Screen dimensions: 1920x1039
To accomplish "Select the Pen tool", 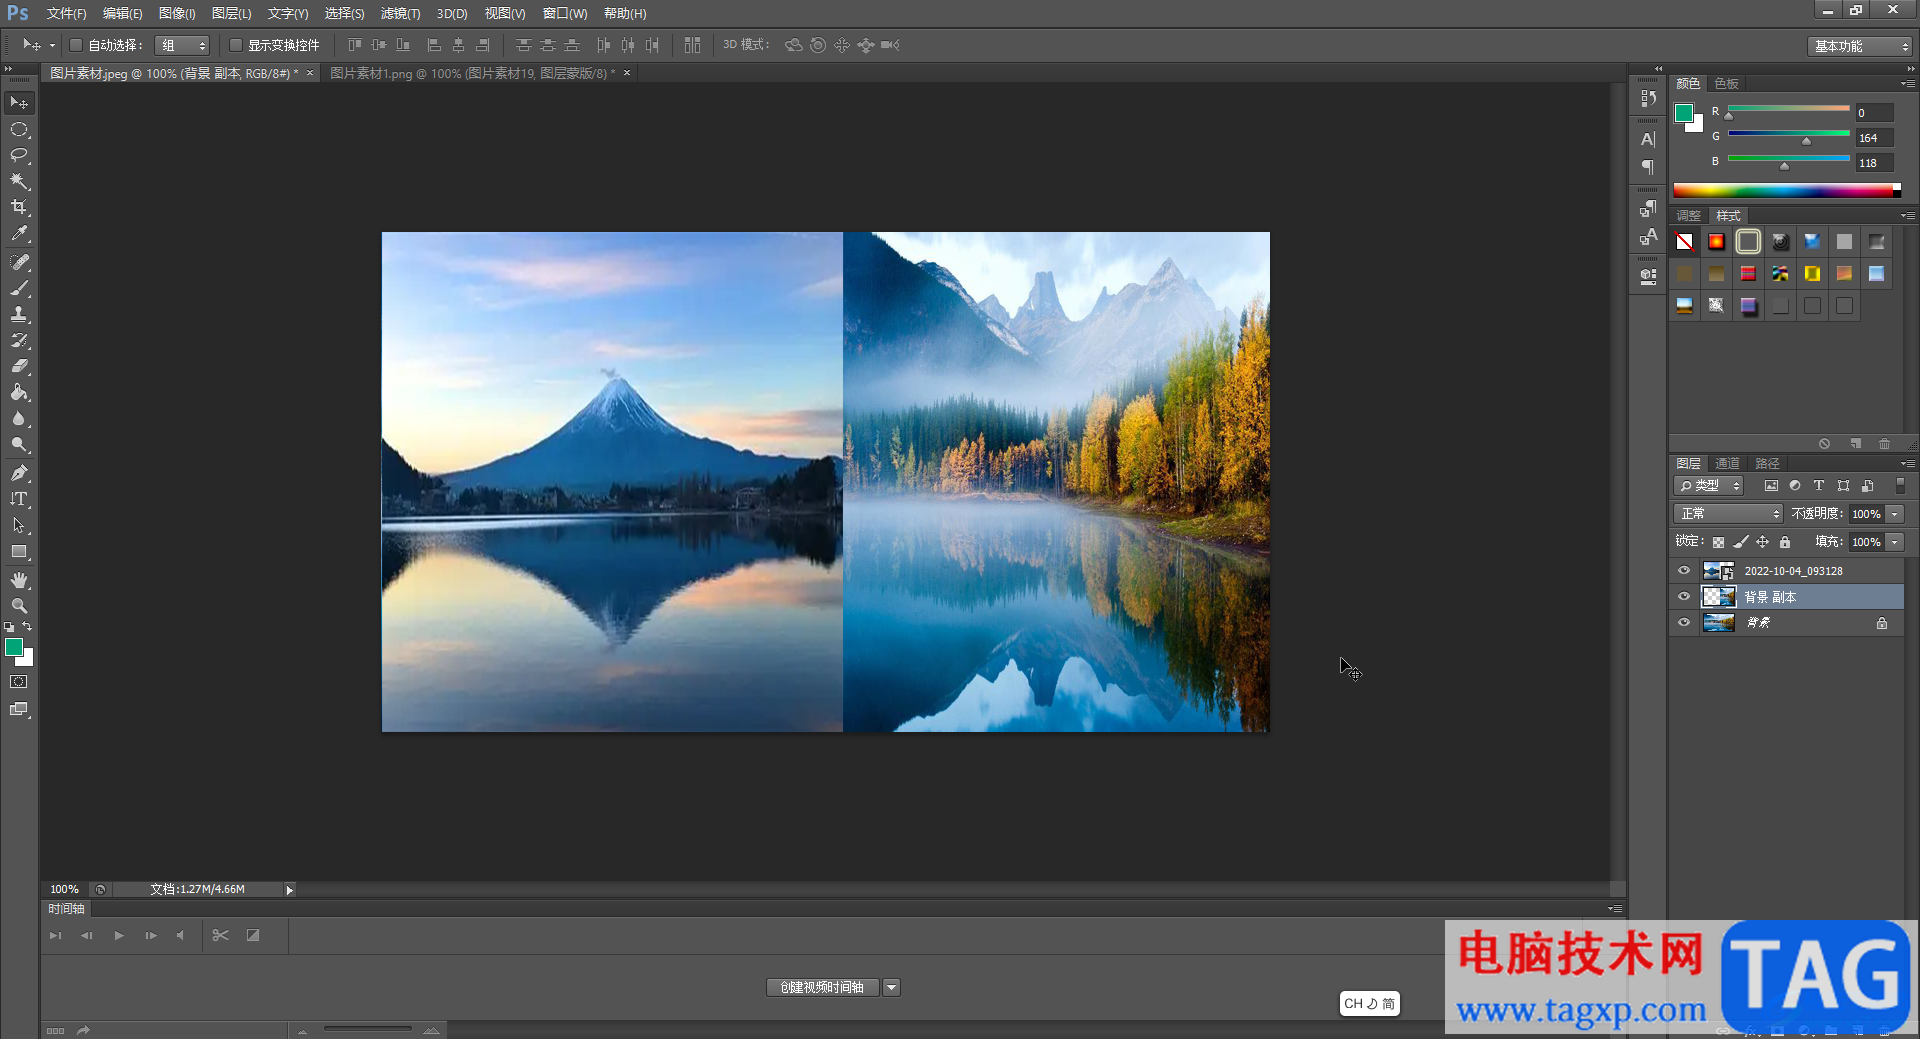I will [19, 473].
